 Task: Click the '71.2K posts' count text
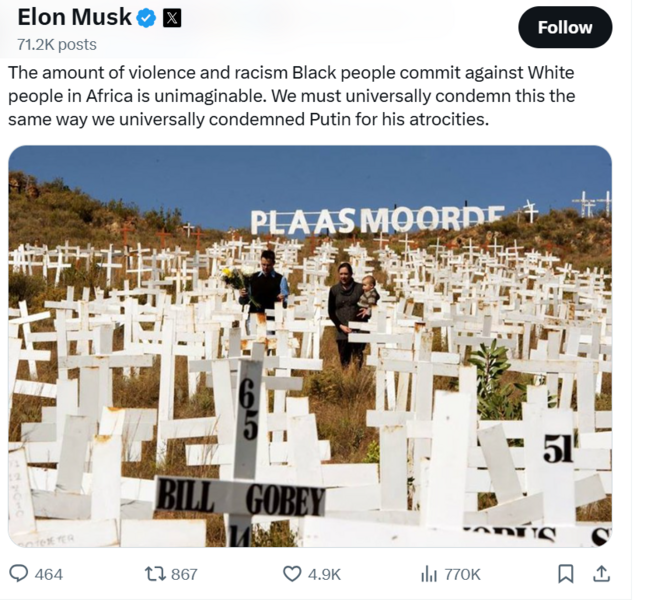coord(57,44)
